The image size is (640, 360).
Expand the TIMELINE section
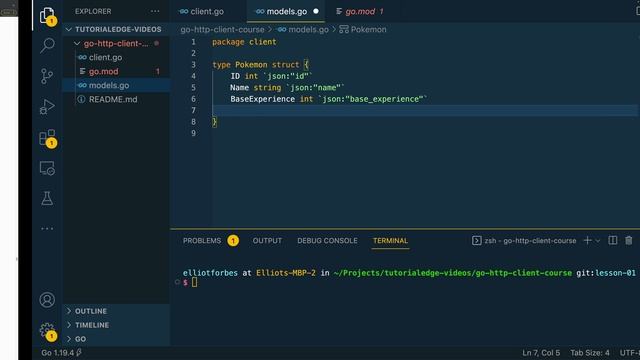116,325
